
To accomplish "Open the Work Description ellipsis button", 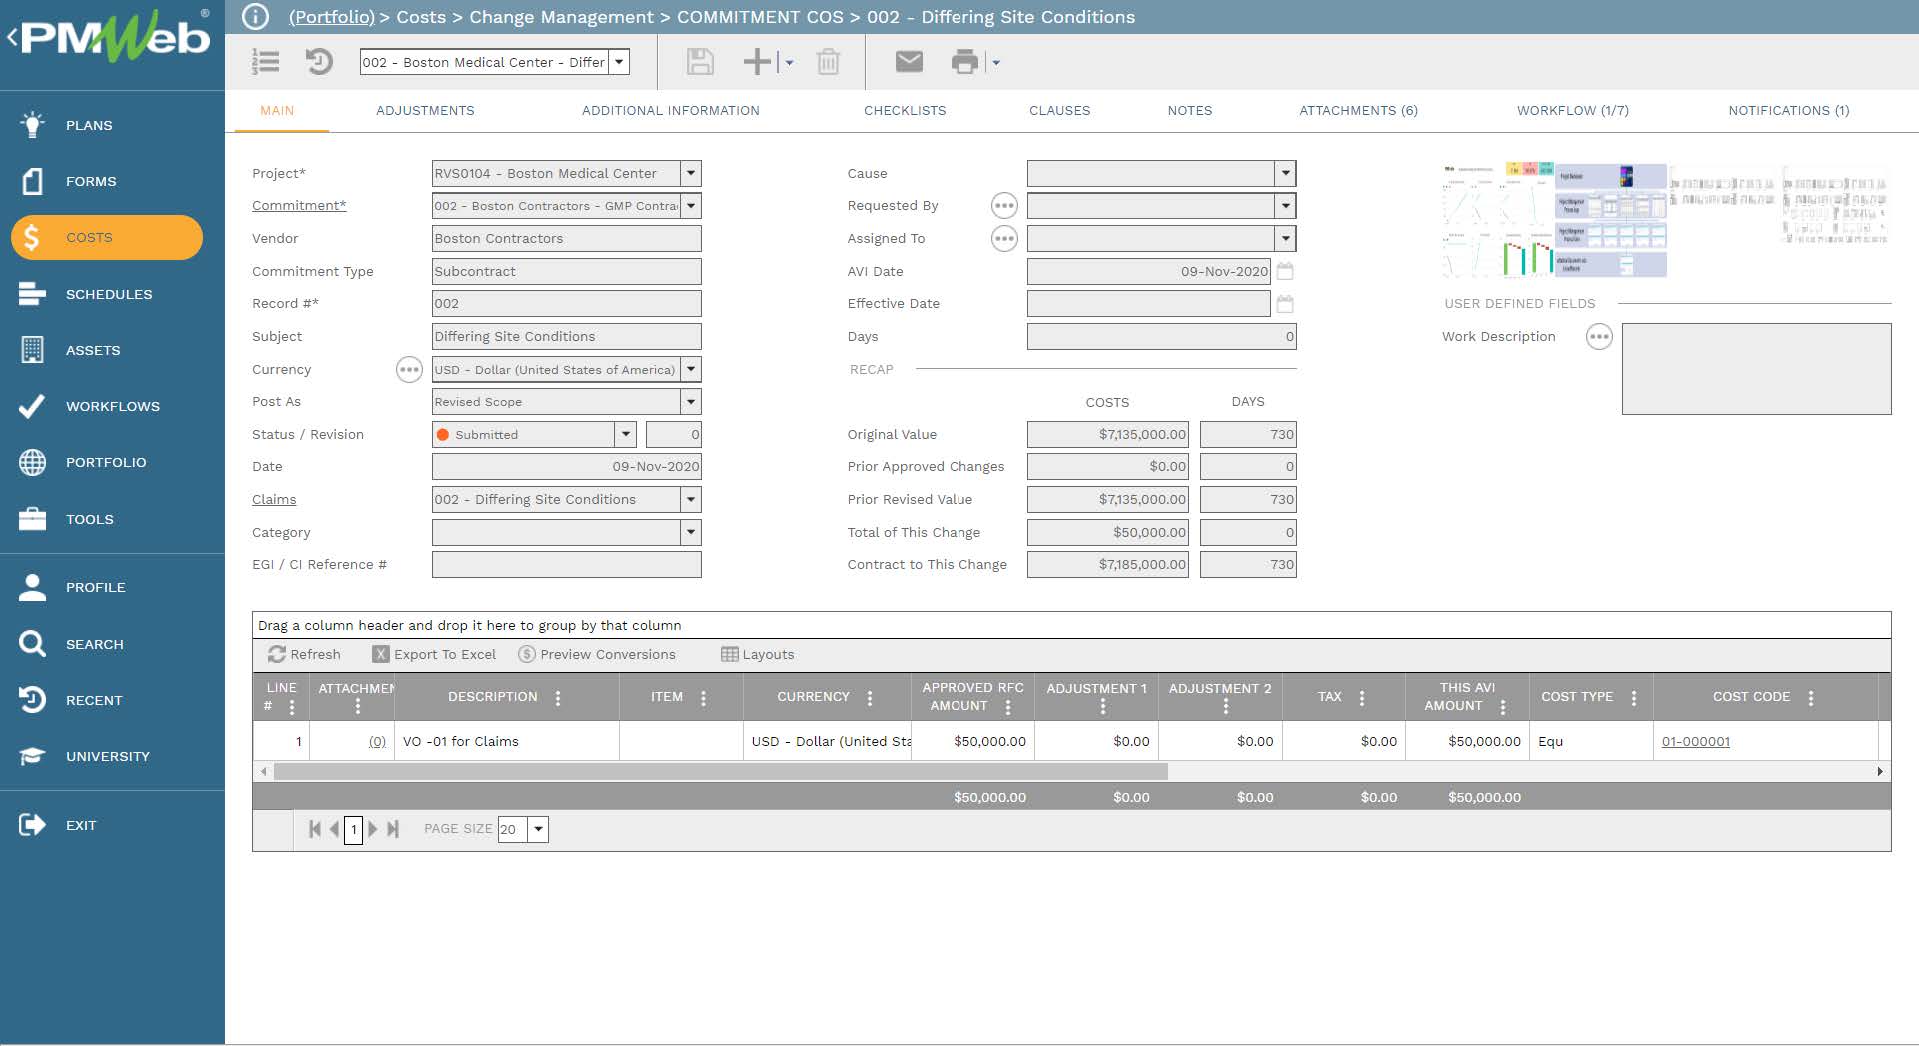I will [x=1599, y=337].
